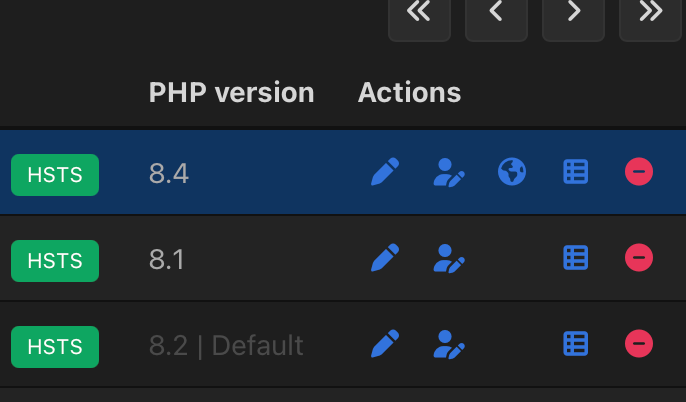Screen dimensions: 686x402
Task: Click the list icon in 8.2 Default row
Action: tap(575, 345)
